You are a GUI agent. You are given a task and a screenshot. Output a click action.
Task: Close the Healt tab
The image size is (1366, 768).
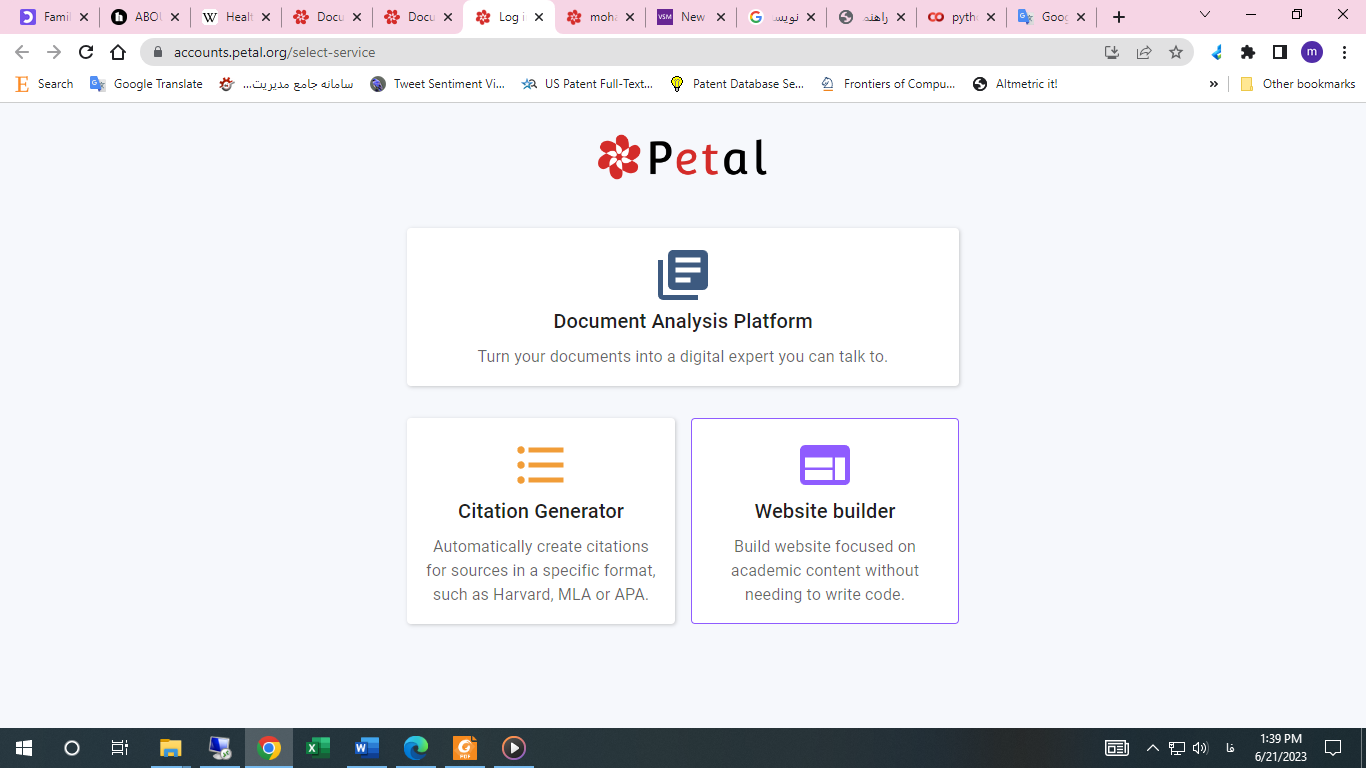click(x=266, y=17)
